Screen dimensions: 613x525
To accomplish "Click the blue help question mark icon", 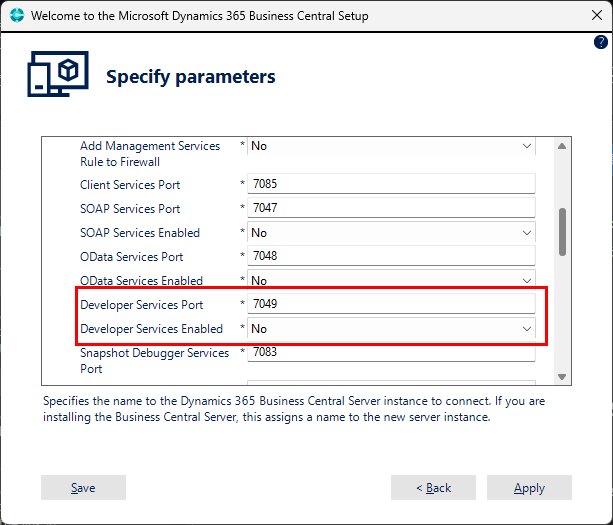I will point(601,42).
